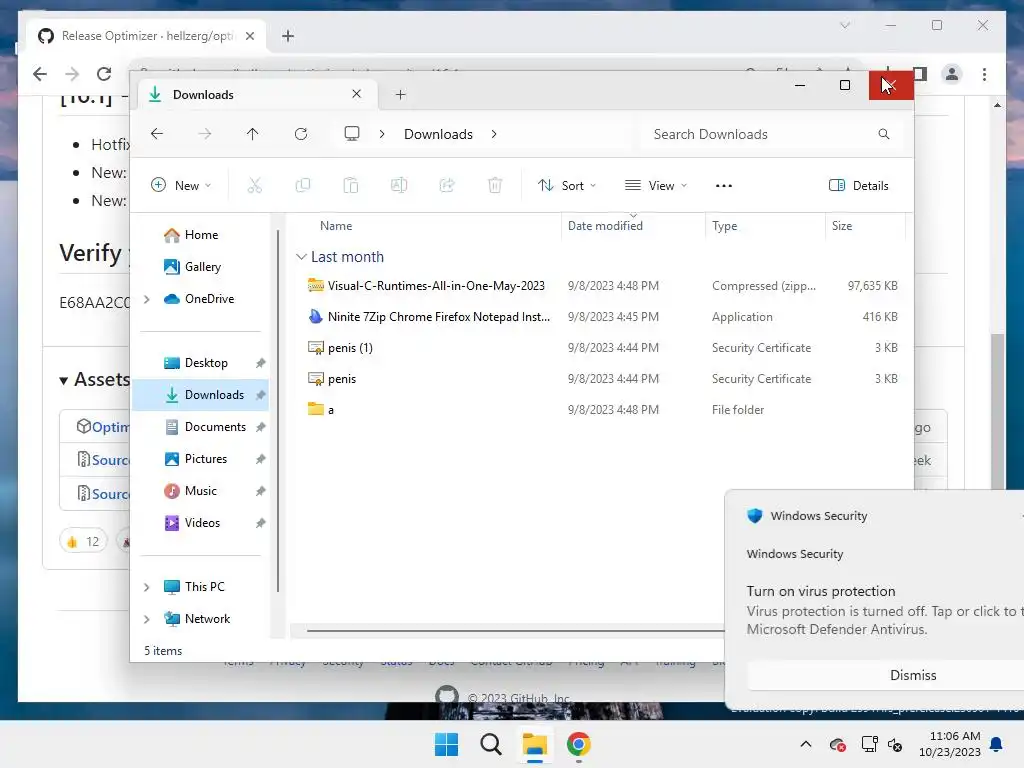Collapse the Last month group
Screen dimensions: 1024x768
pyautogui.click(x=301, y=257)
